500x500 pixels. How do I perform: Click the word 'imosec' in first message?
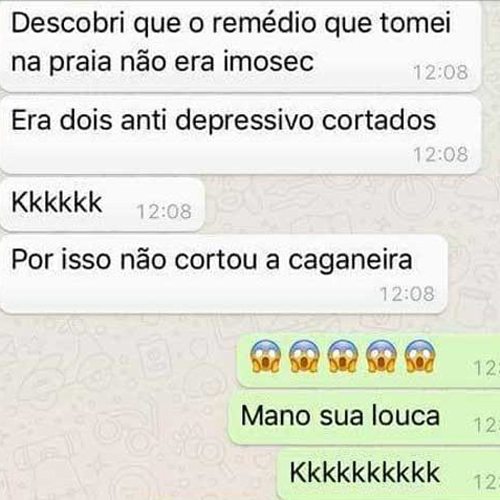click(x=268, y=61)
